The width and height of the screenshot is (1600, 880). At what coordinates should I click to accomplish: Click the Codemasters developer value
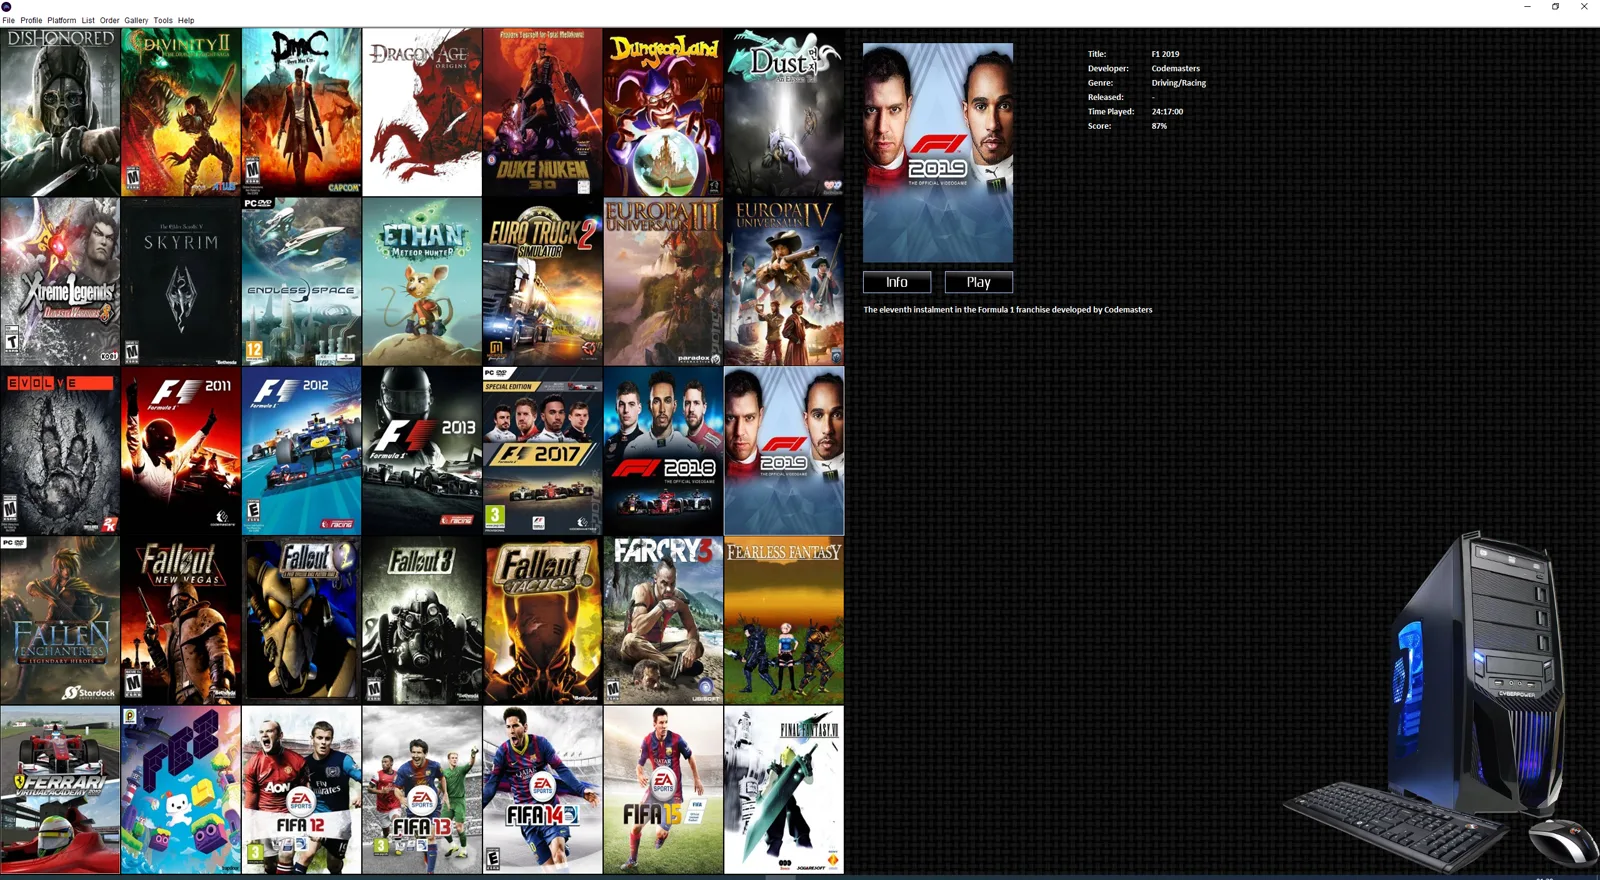tap(1175, 68)
